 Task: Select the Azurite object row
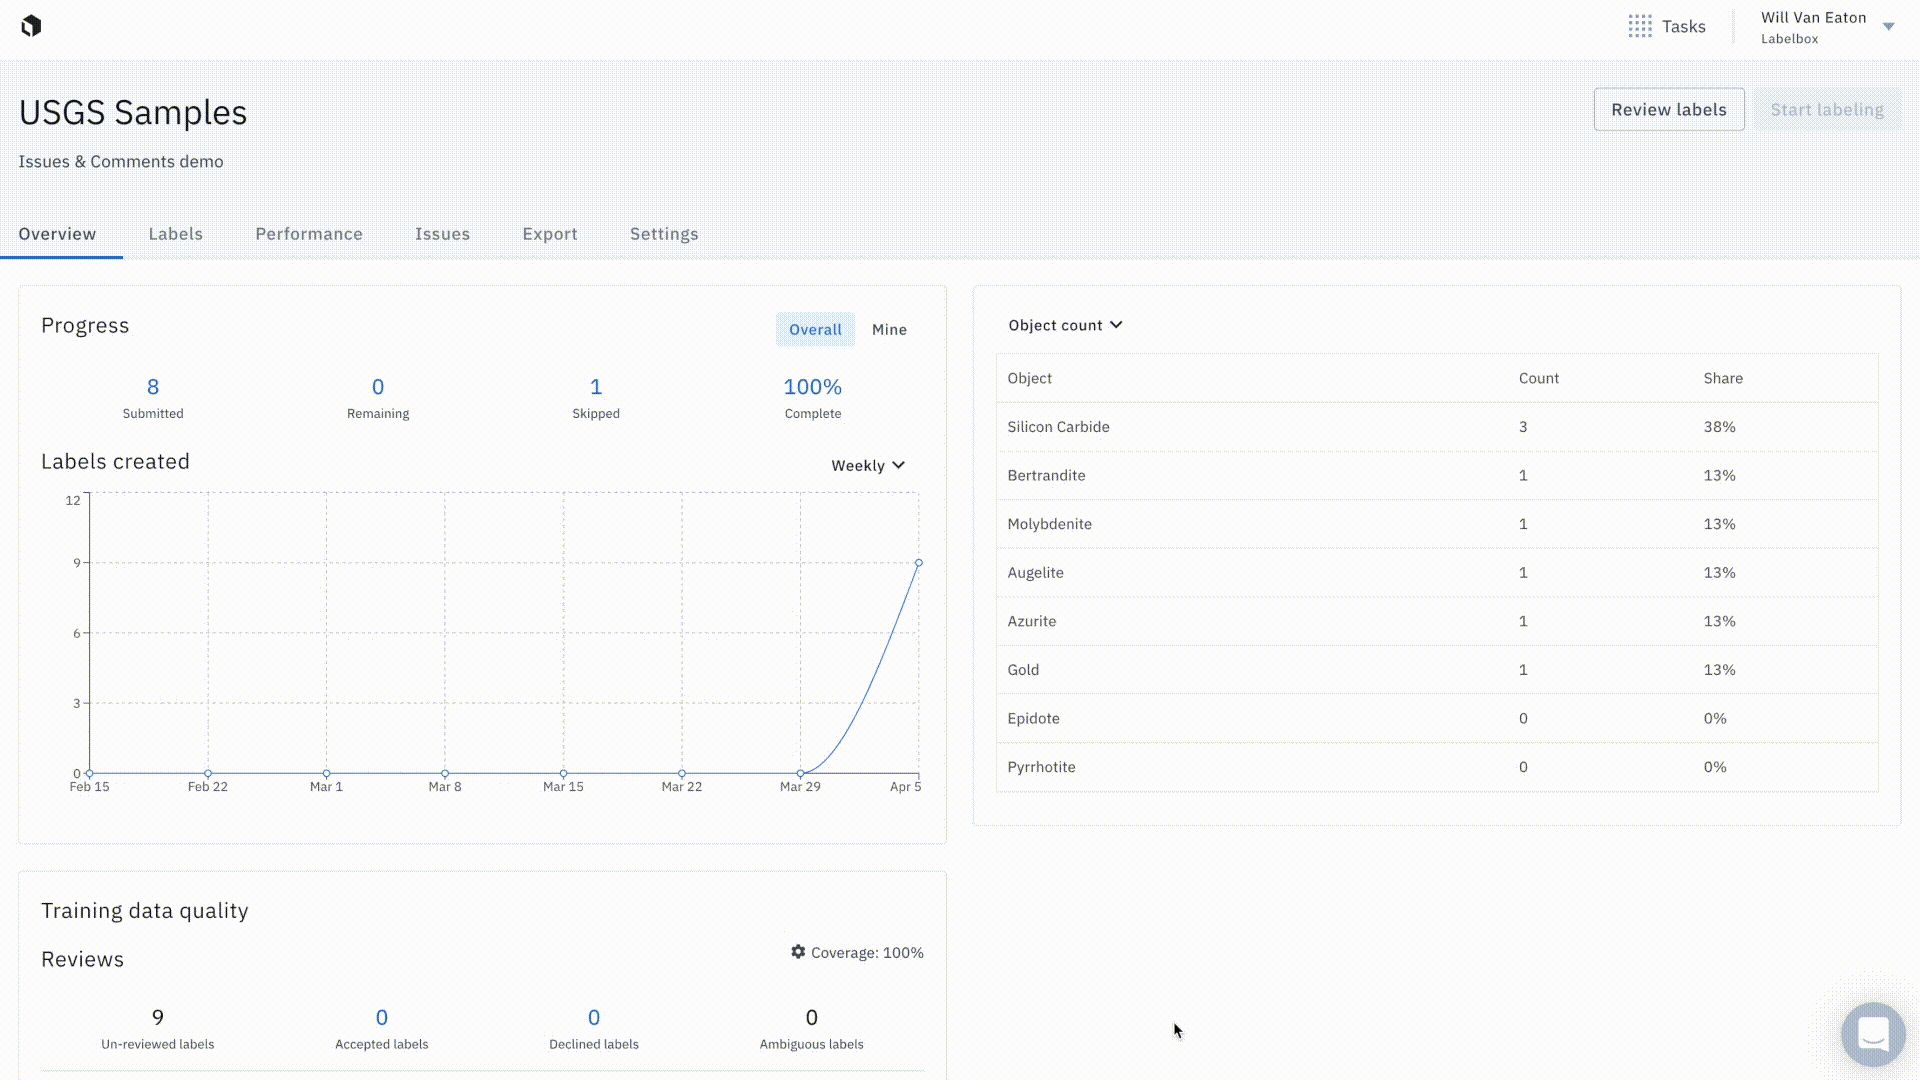(1437, 621)
